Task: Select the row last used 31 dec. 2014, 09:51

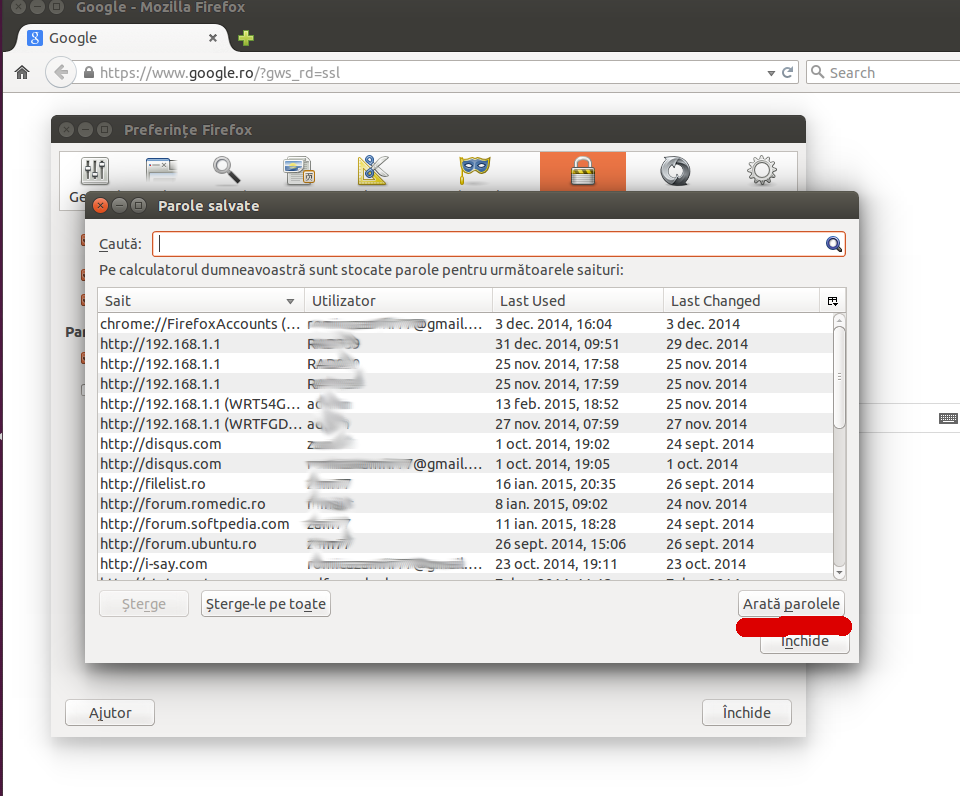Action: click(465, 344)
